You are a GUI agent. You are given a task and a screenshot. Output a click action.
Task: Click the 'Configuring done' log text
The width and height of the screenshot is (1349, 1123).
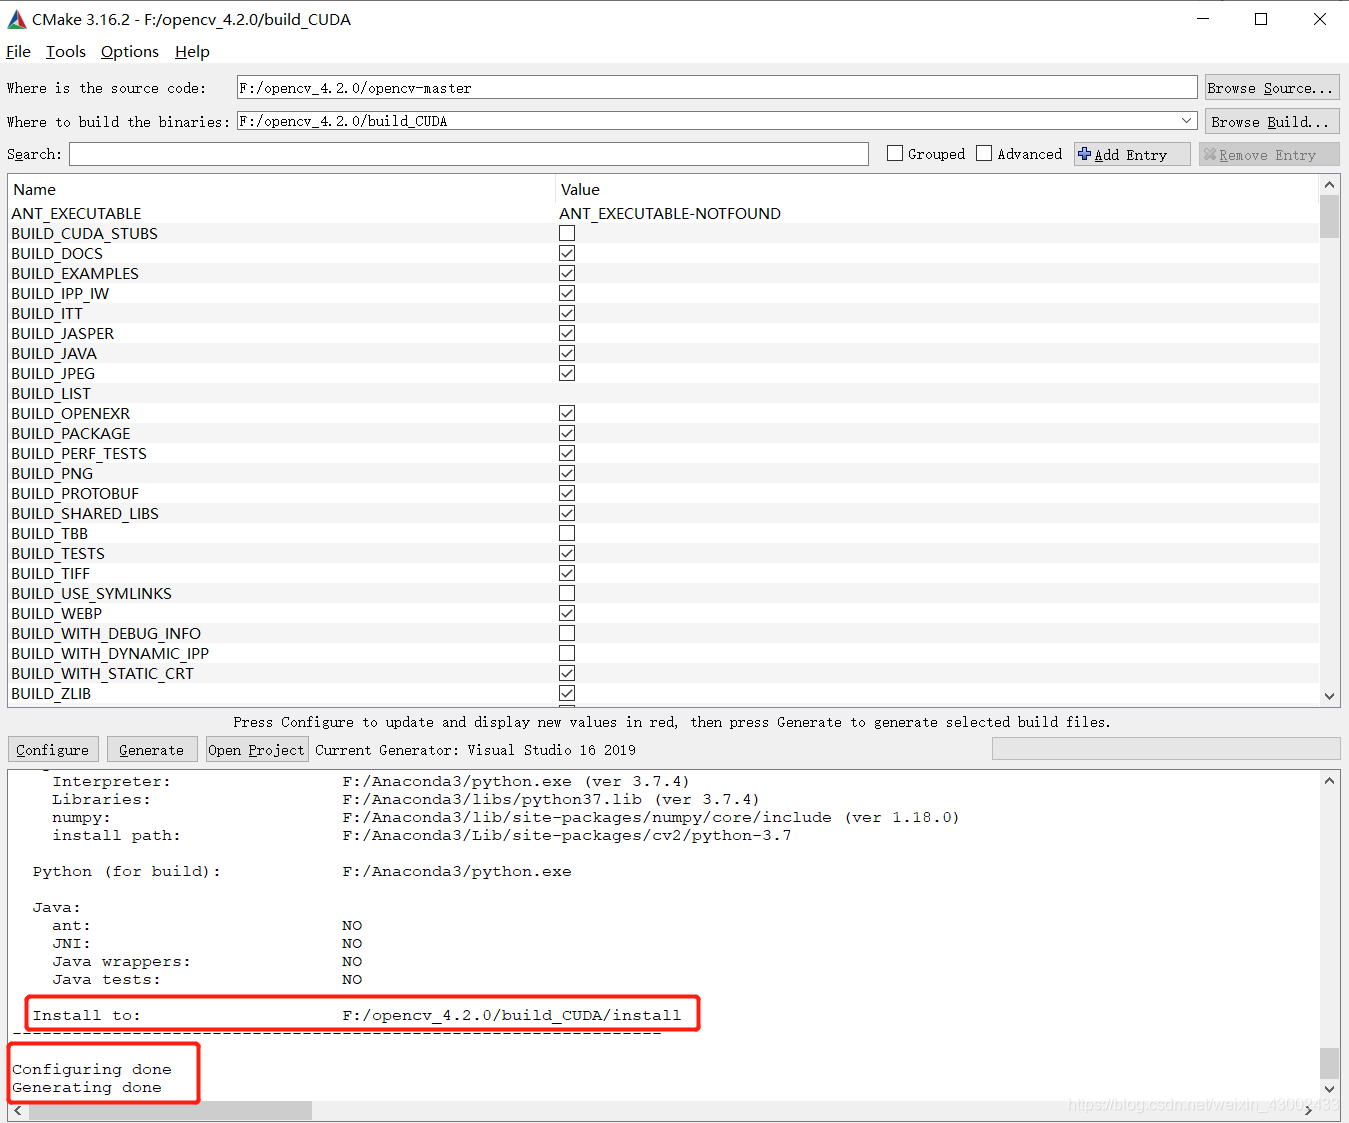(x=92, y=1069)
